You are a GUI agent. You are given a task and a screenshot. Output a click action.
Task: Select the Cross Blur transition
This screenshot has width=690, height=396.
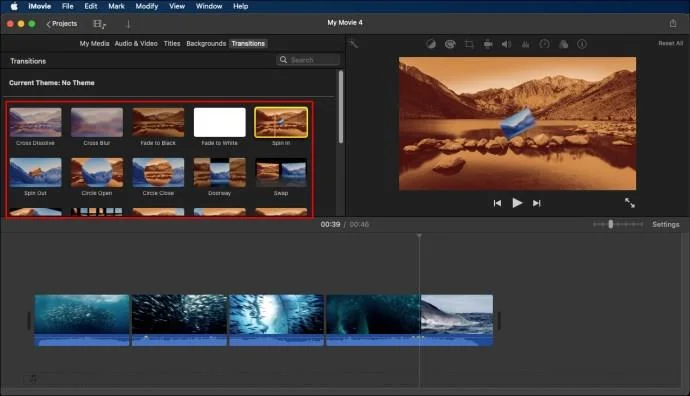point(97,122)
